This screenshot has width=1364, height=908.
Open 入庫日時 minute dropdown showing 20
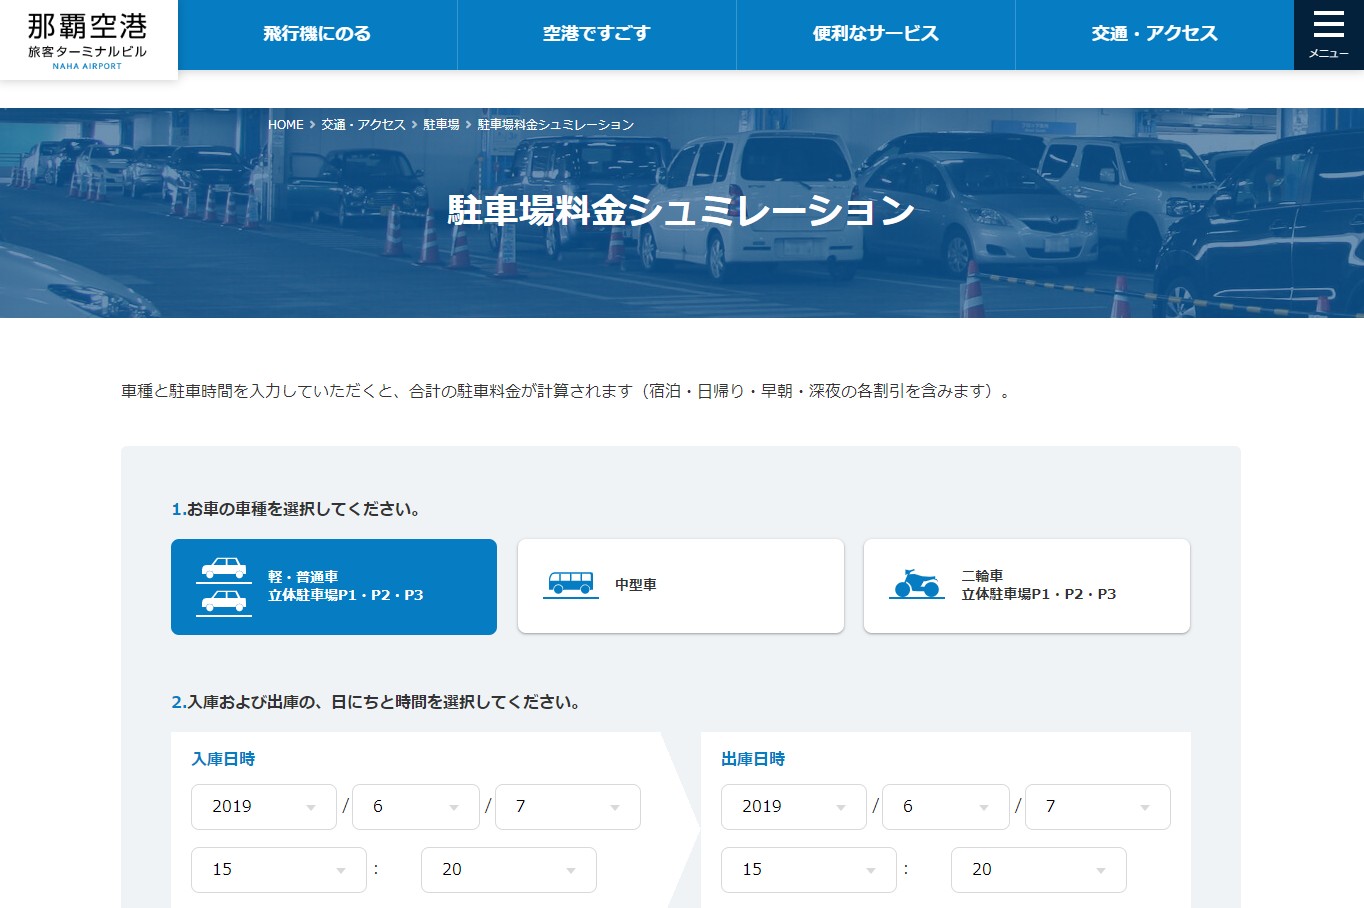(x=509, y=870)
